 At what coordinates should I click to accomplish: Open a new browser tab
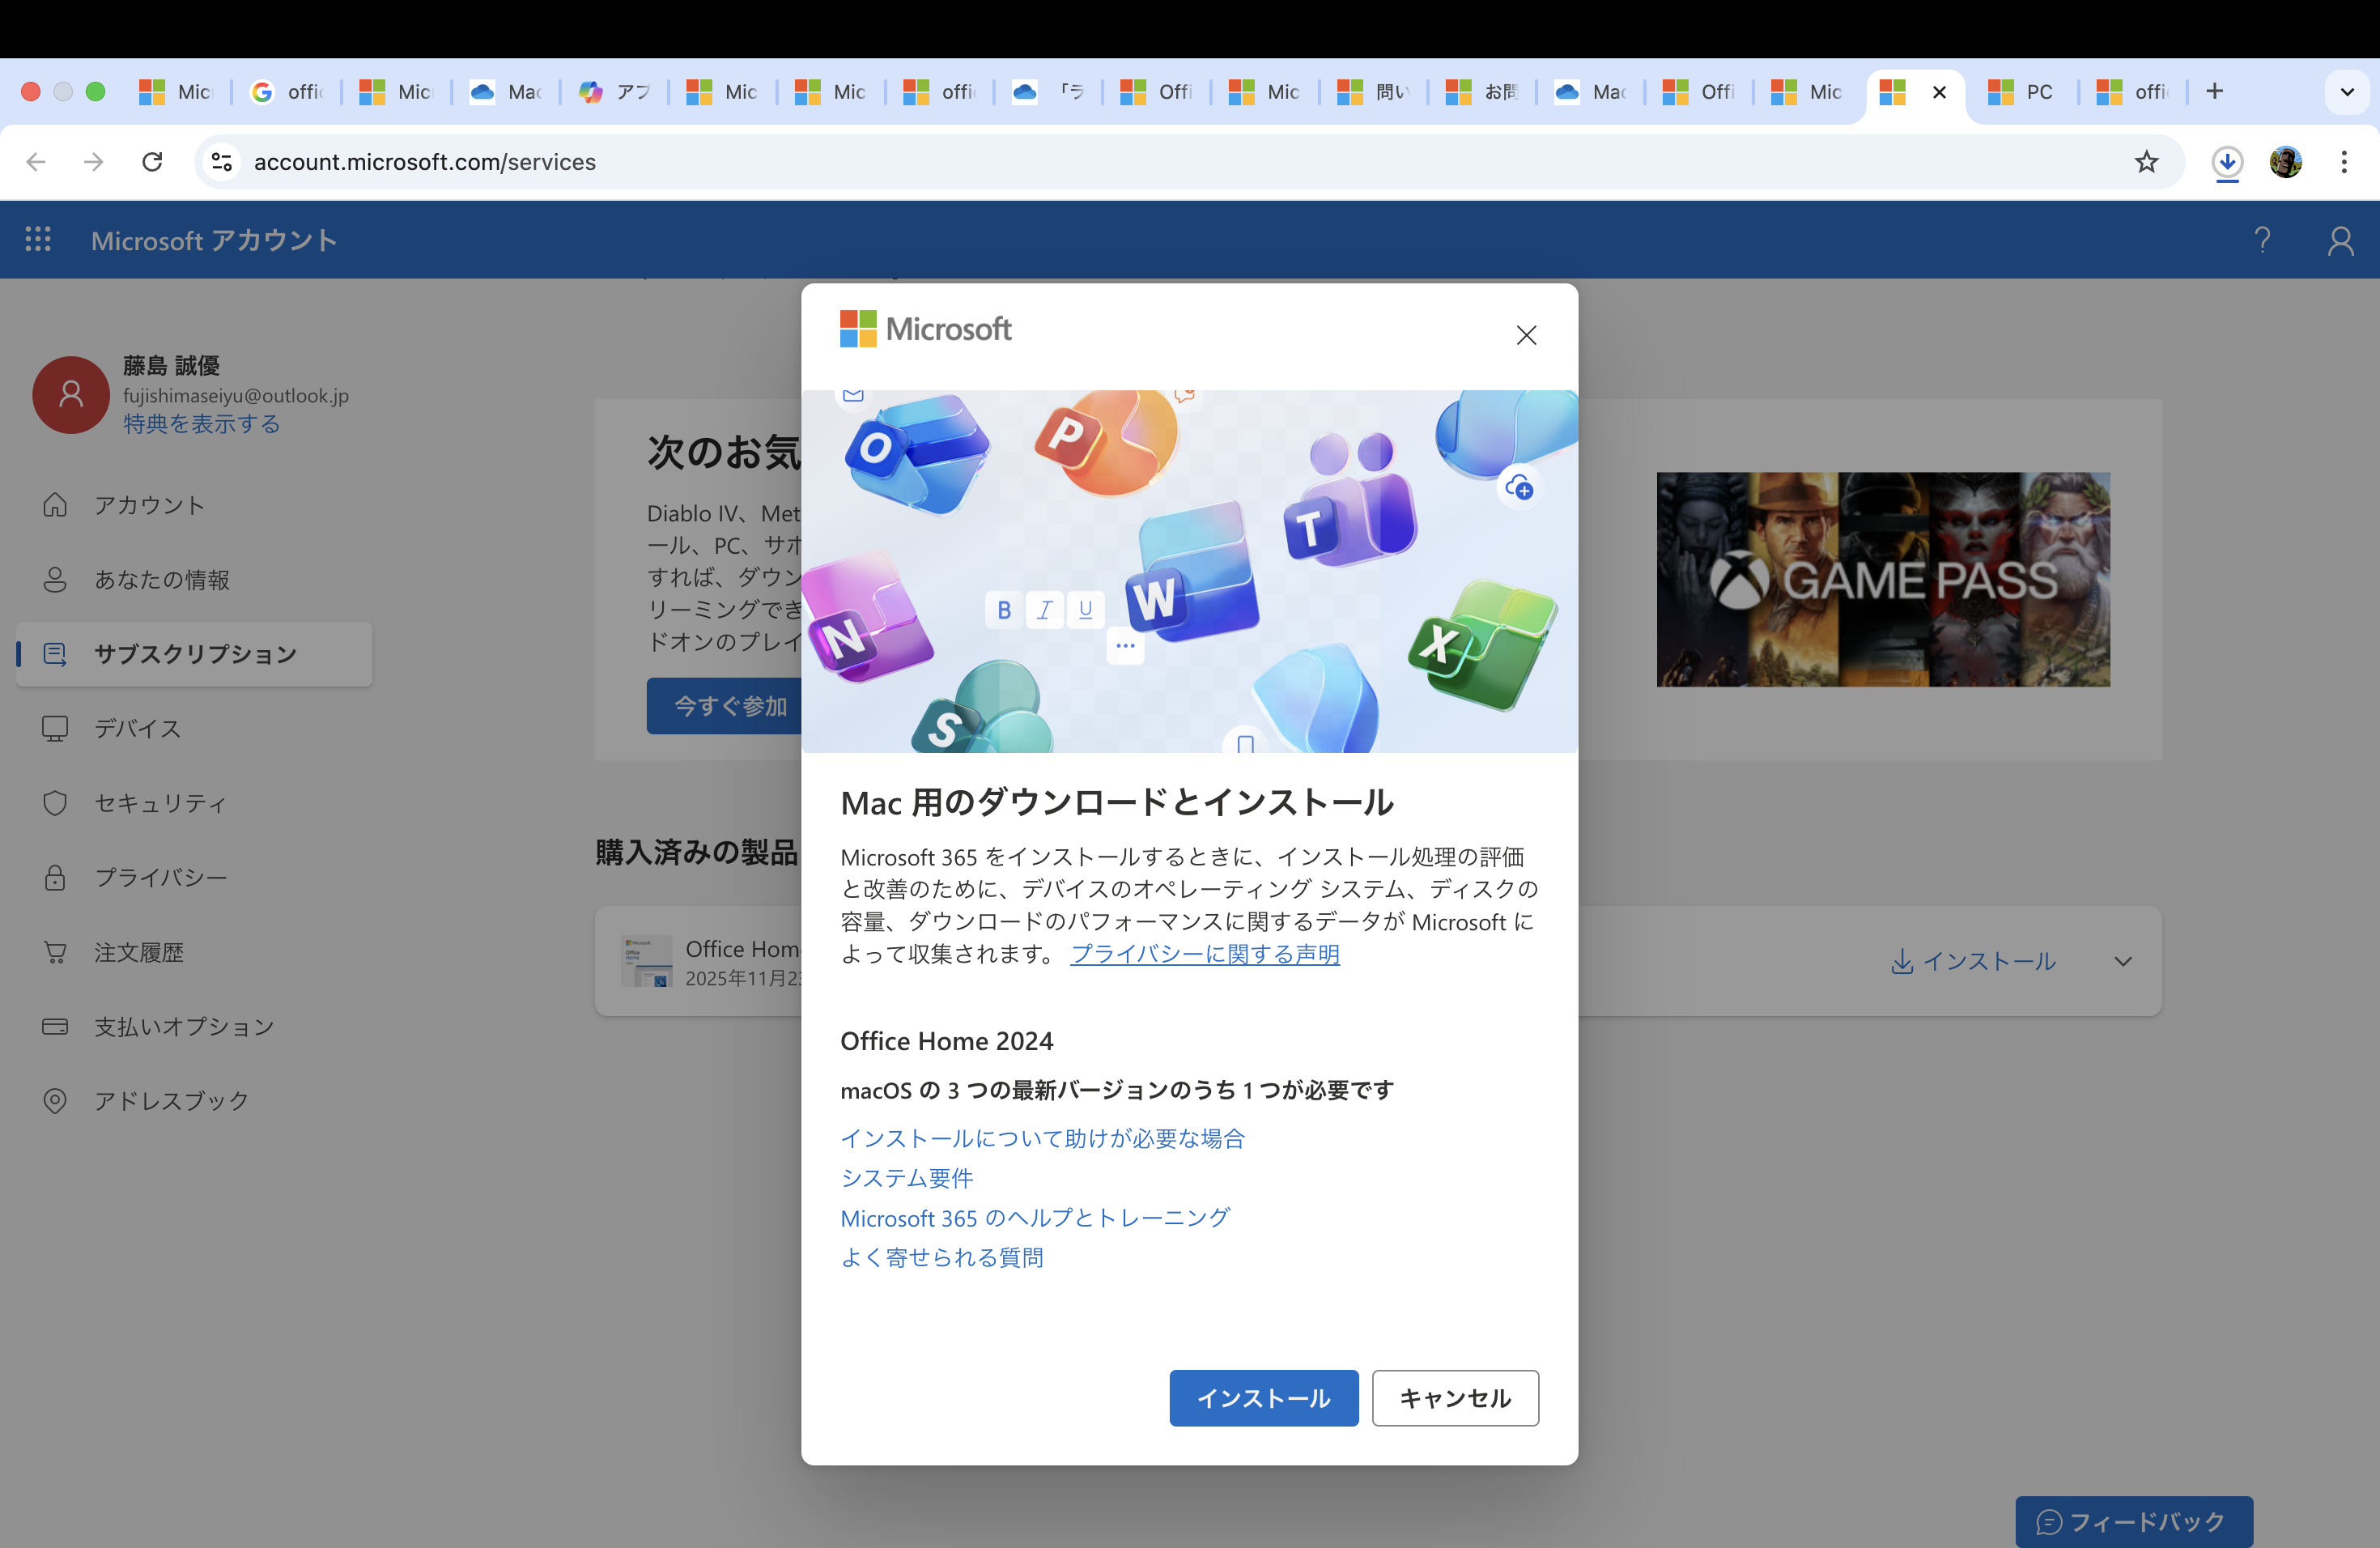(2215, 91)
